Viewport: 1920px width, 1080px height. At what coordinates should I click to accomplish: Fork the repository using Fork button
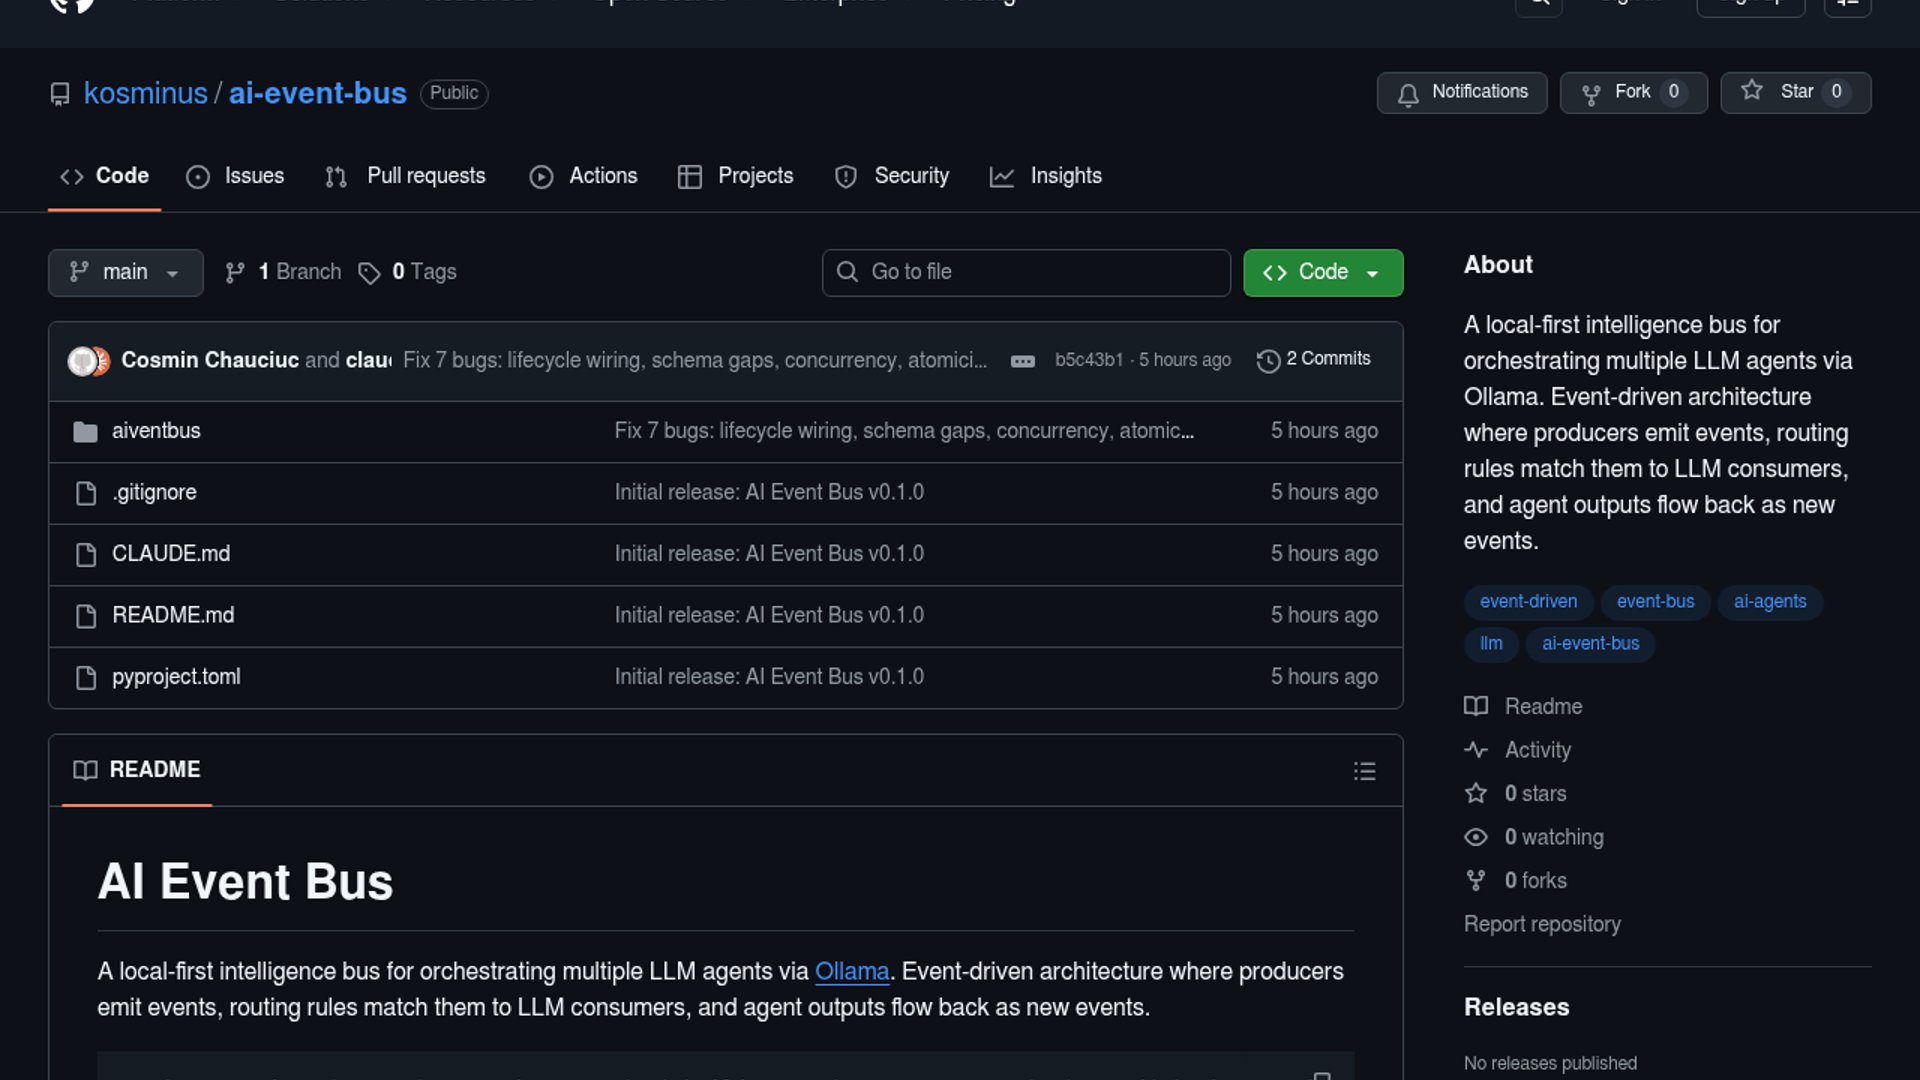(1632, 93)
